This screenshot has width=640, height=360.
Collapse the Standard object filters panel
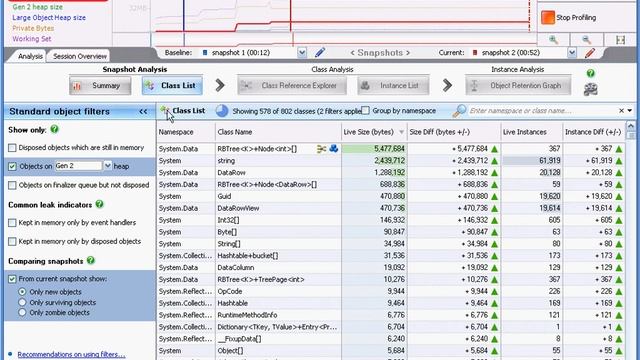point(143,111)
